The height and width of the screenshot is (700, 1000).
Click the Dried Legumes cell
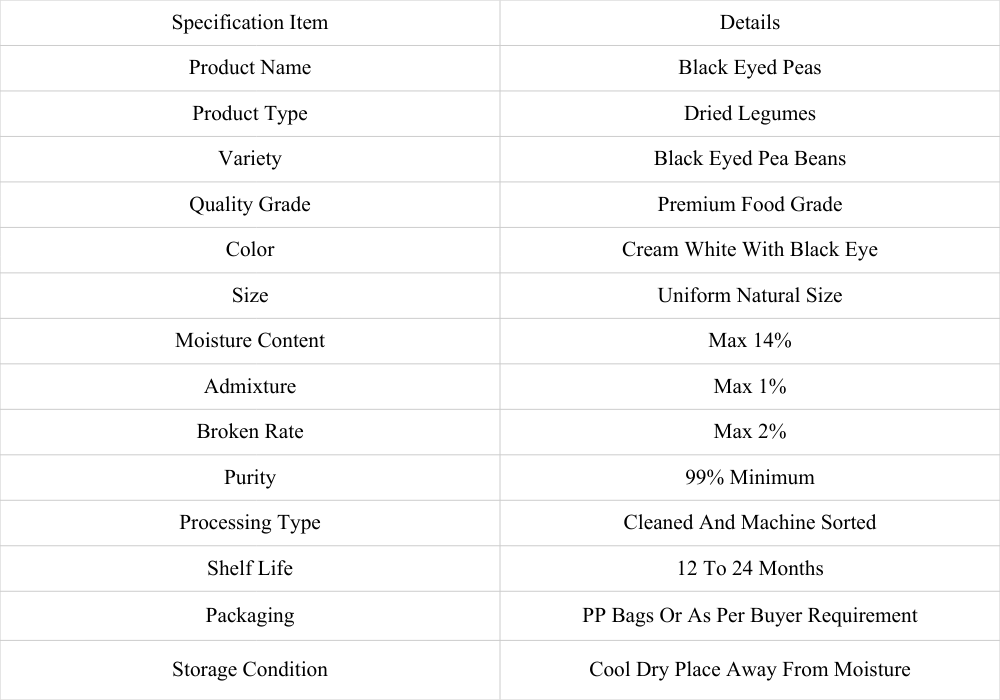point(749,113)
